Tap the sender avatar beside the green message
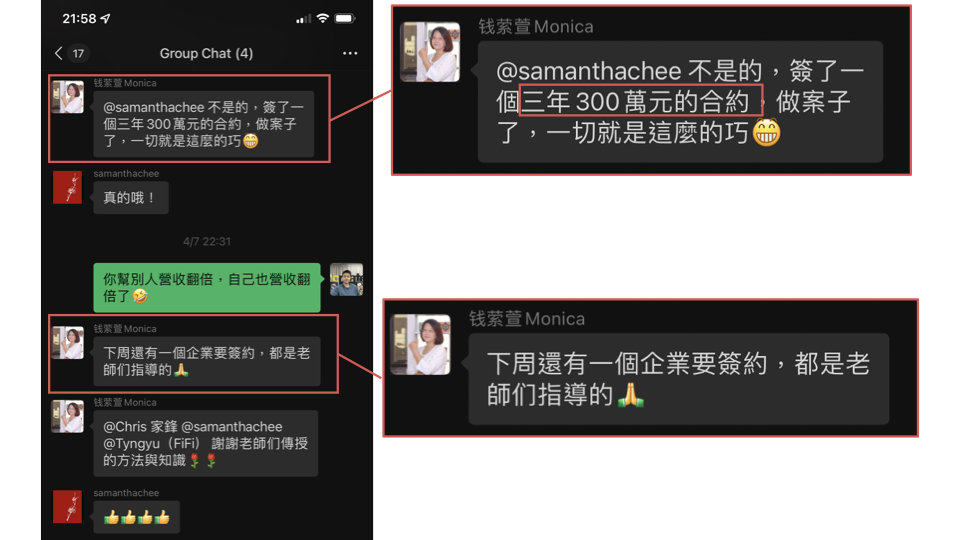 347,280
